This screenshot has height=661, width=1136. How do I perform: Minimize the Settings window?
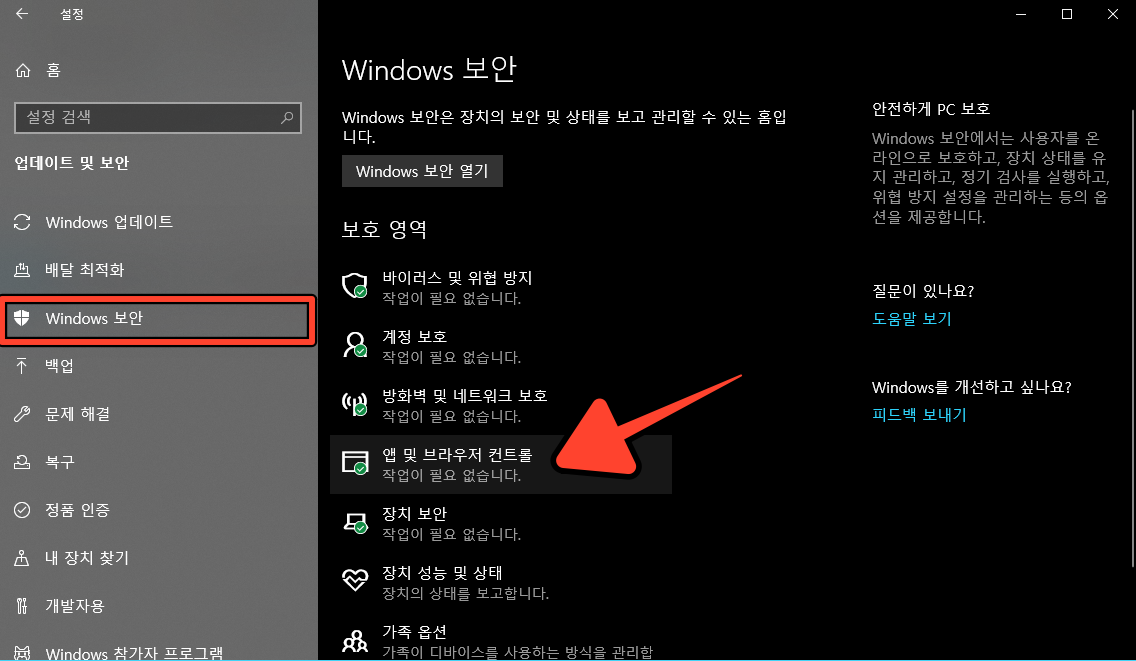coord(1021,14)
